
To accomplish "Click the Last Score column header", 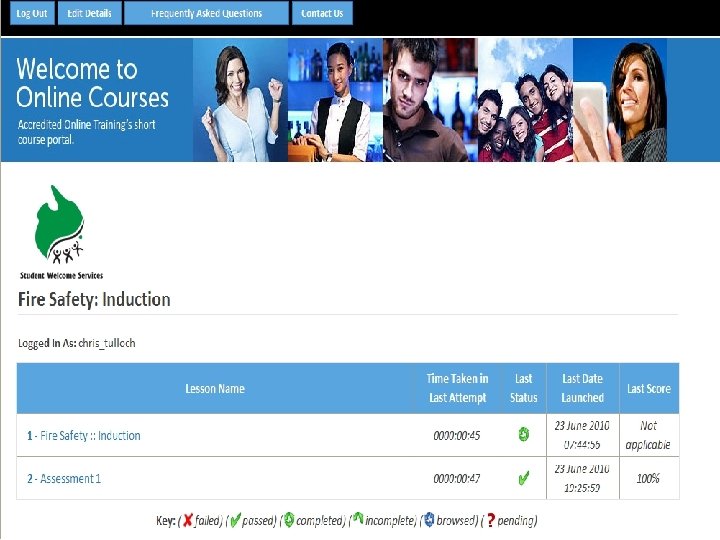I will [x=649, y=388].
